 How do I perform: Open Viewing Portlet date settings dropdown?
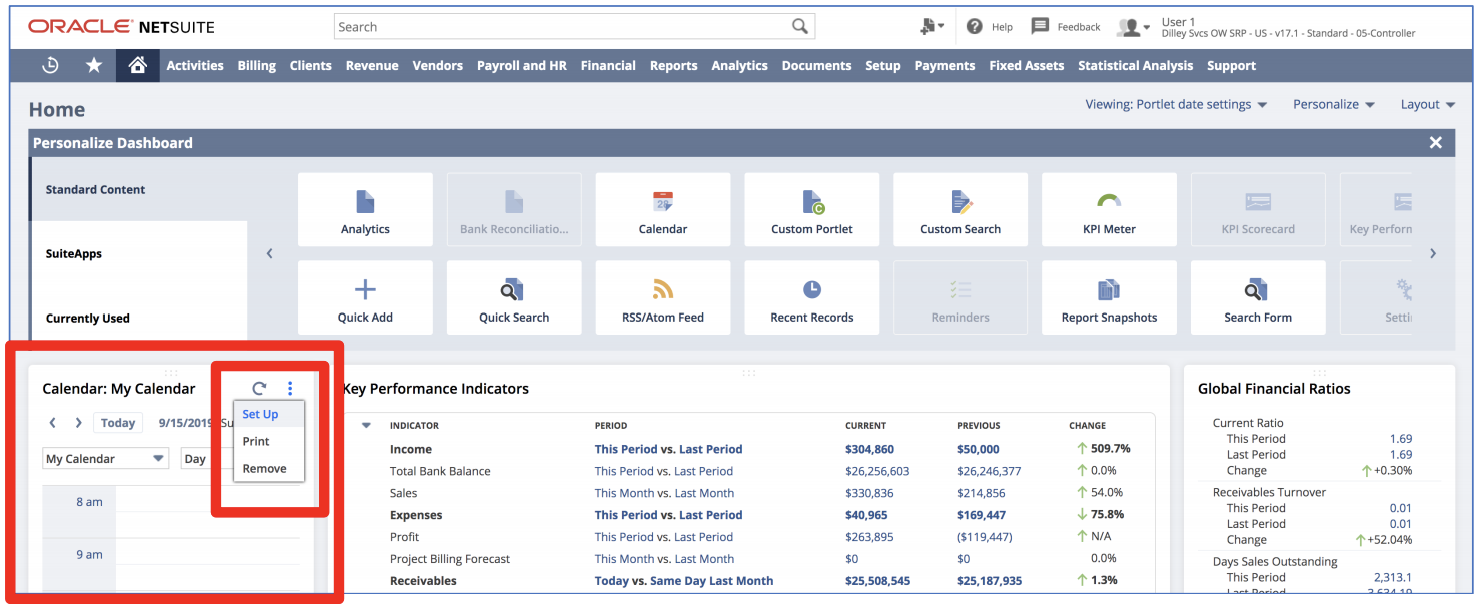tap(1176, 104)
